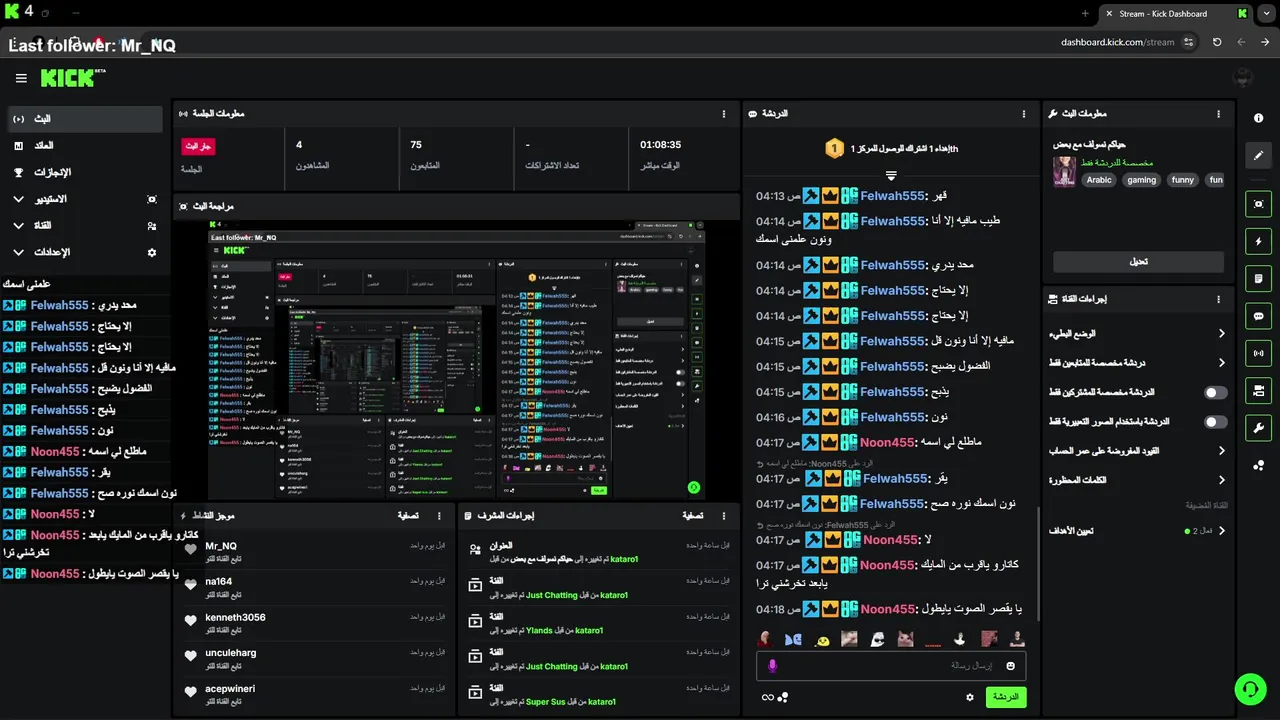Open the green headset support button
The width and height of the screenshot is (1280, 720).
point(1250,688)
